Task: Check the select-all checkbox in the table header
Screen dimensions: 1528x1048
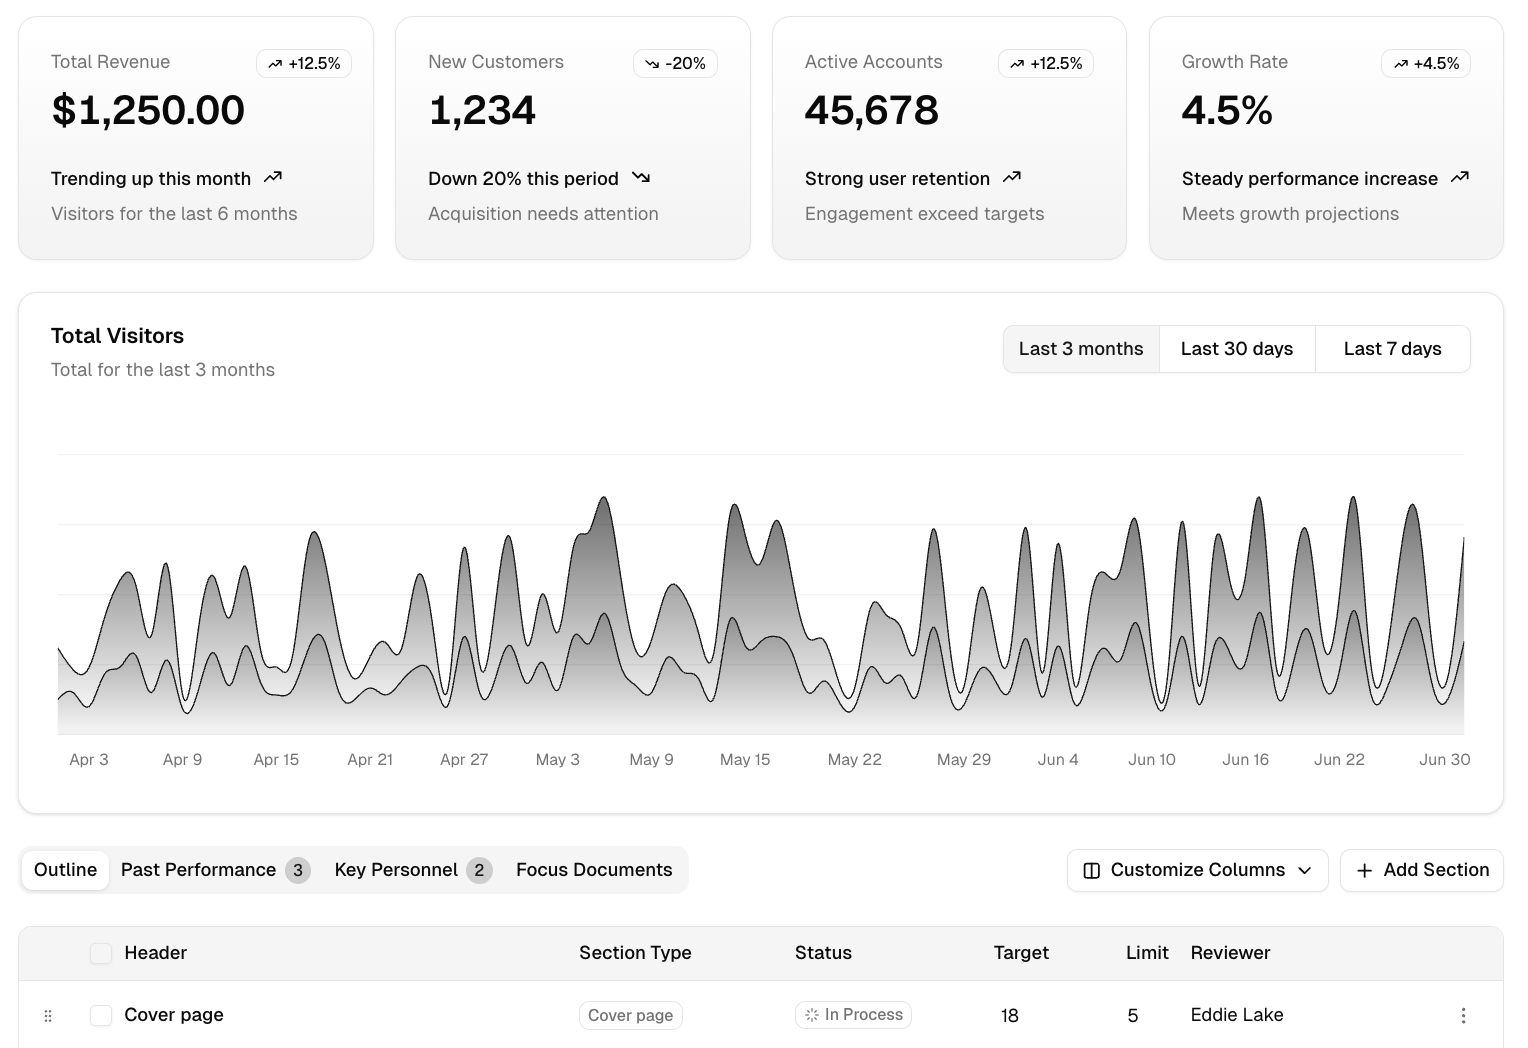Action: click(x=100, y=953)
